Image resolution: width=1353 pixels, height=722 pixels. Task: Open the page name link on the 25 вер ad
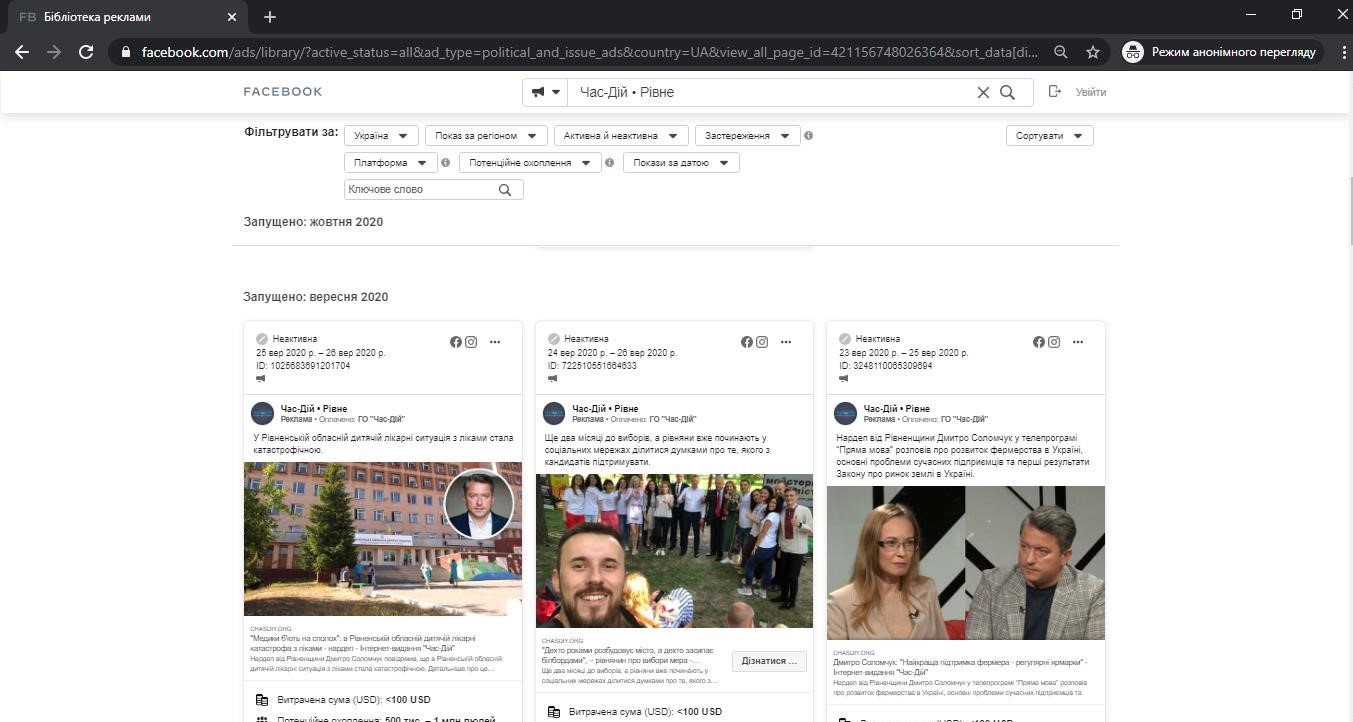[x=314, y=408]
